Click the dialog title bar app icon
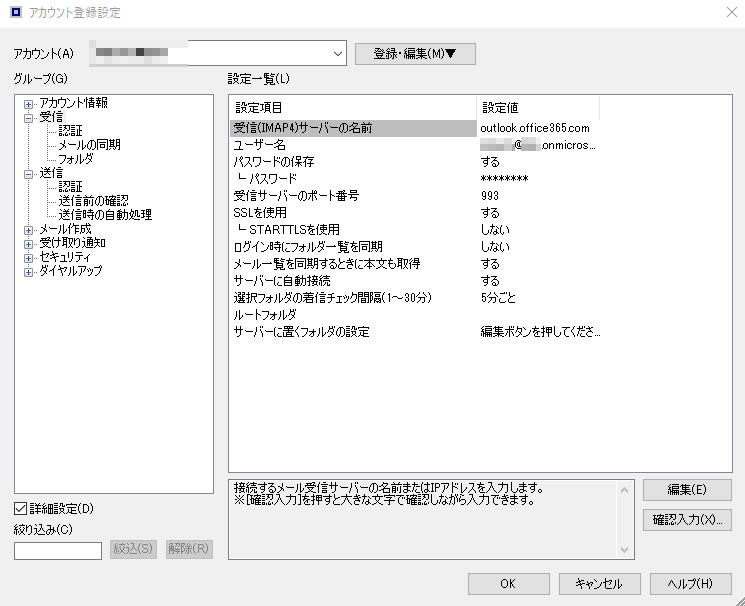Image resolution: width=745 pixels, height=606 pixels. [x=16, y=12]
